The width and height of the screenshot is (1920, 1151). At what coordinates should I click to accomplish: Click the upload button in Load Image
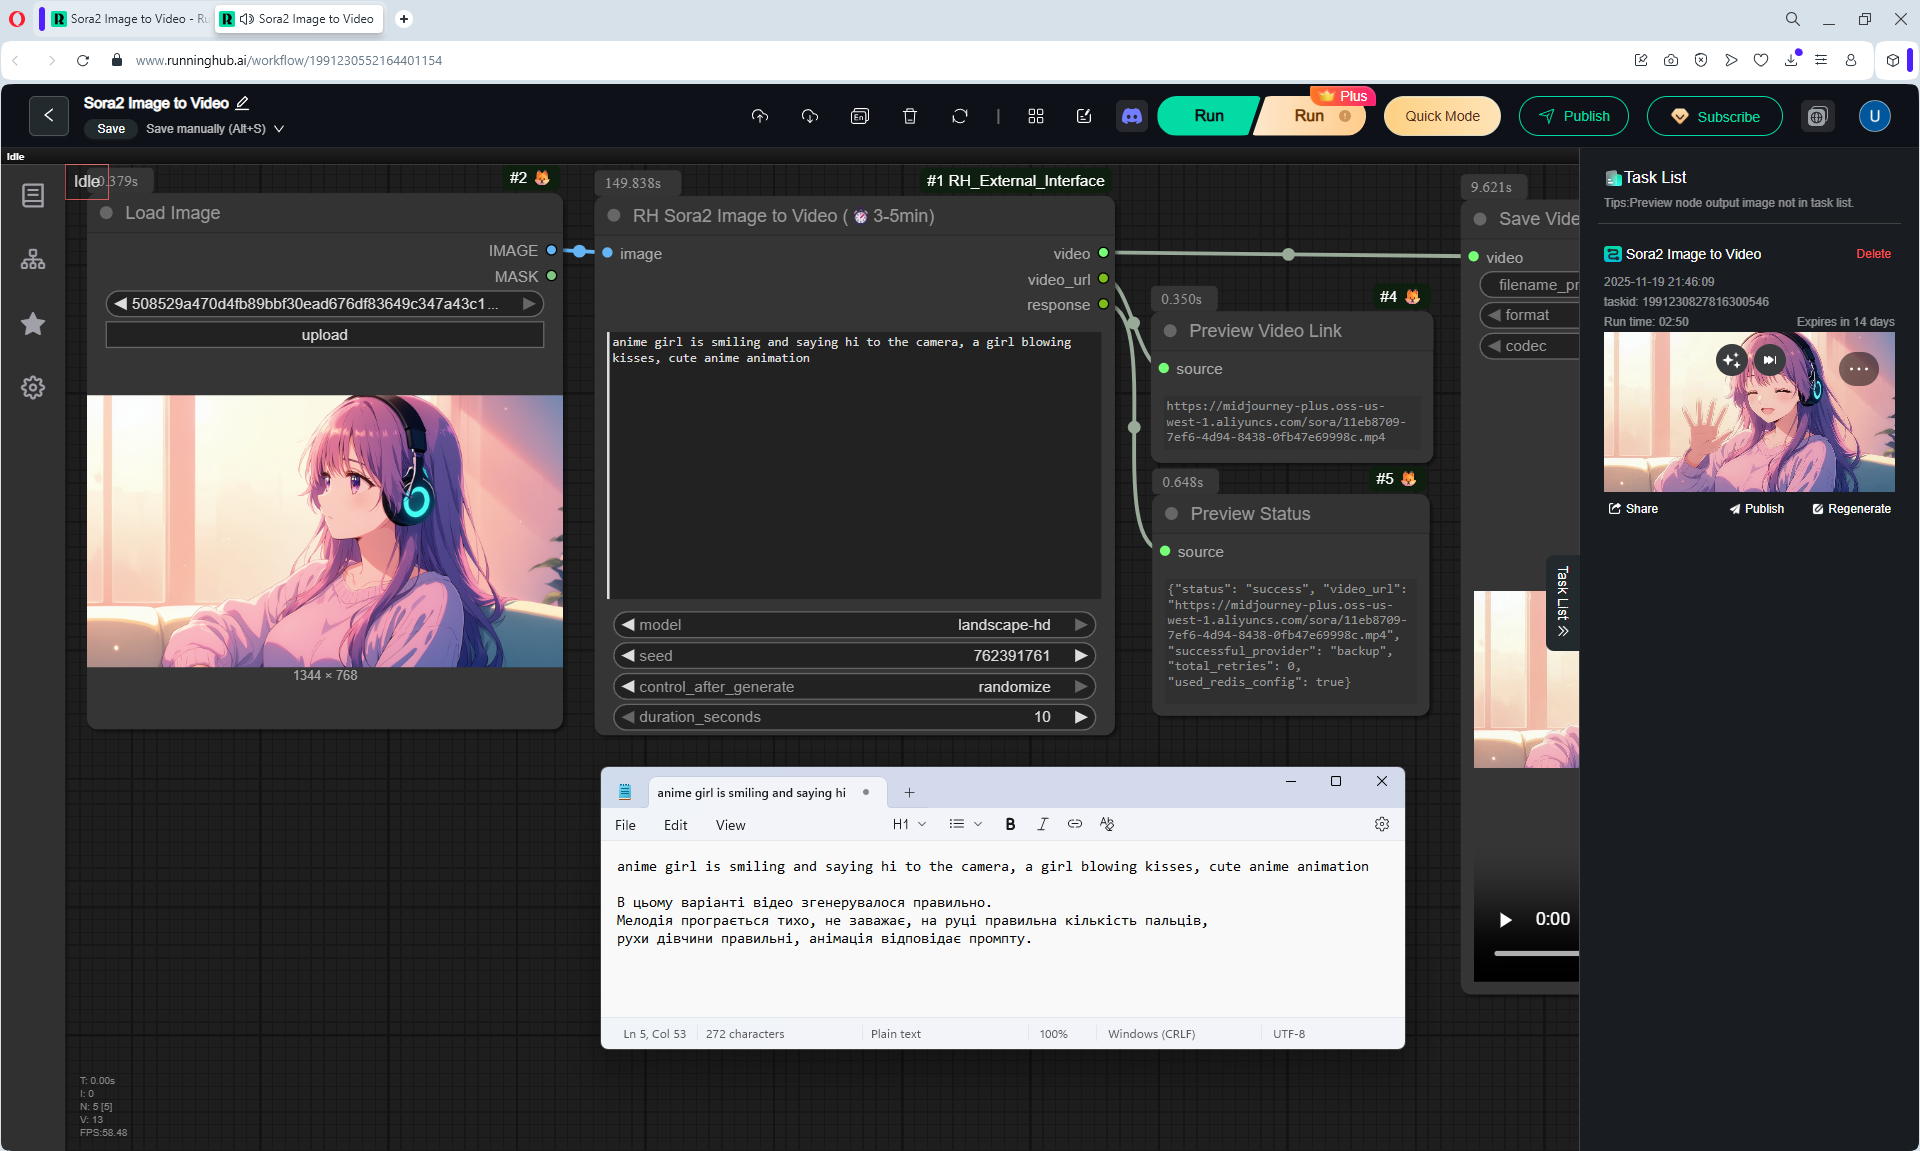click(x=324, y=335)
